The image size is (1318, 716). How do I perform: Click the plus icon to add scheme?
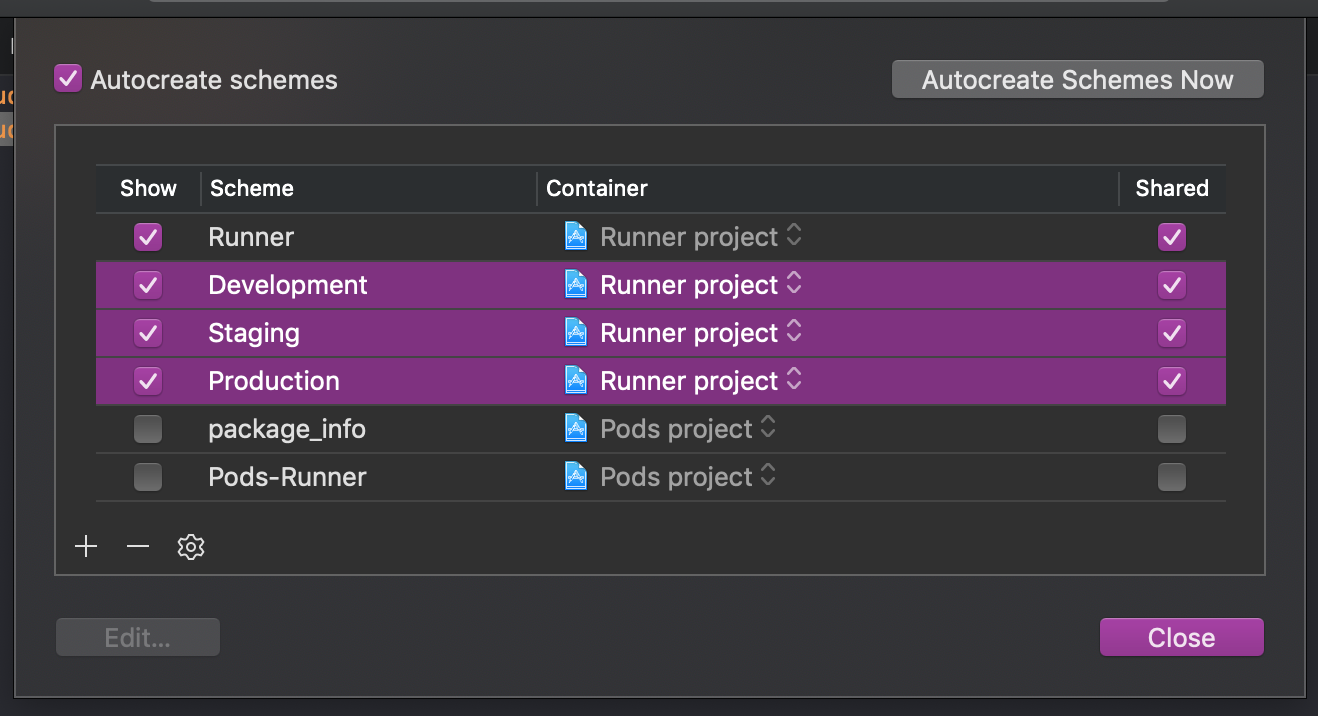[x=86, y=547]
